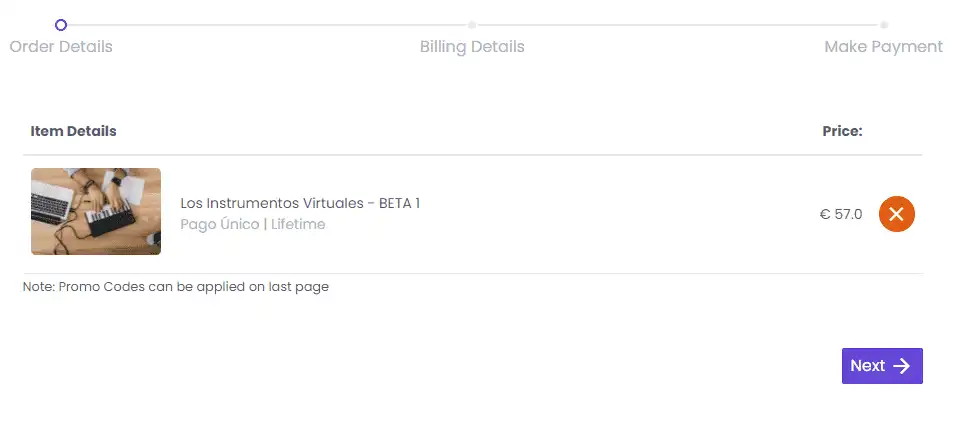Select the Order Details step label
Image resolution: width=954 pixels, height=422 pixels.
[61, 47]
